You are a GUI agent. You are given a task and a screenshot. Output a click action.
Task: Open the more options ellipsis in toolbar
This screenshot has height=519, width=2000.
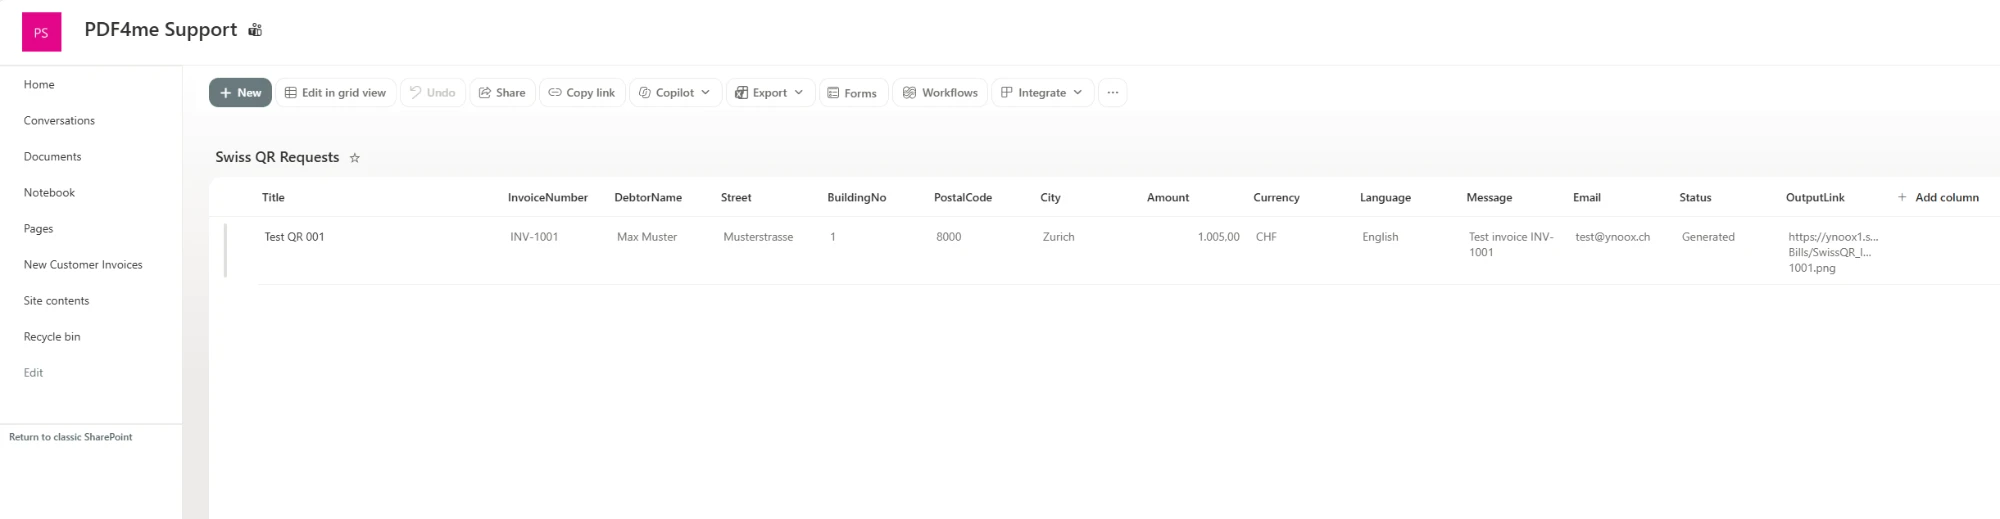coord(1112,93)
